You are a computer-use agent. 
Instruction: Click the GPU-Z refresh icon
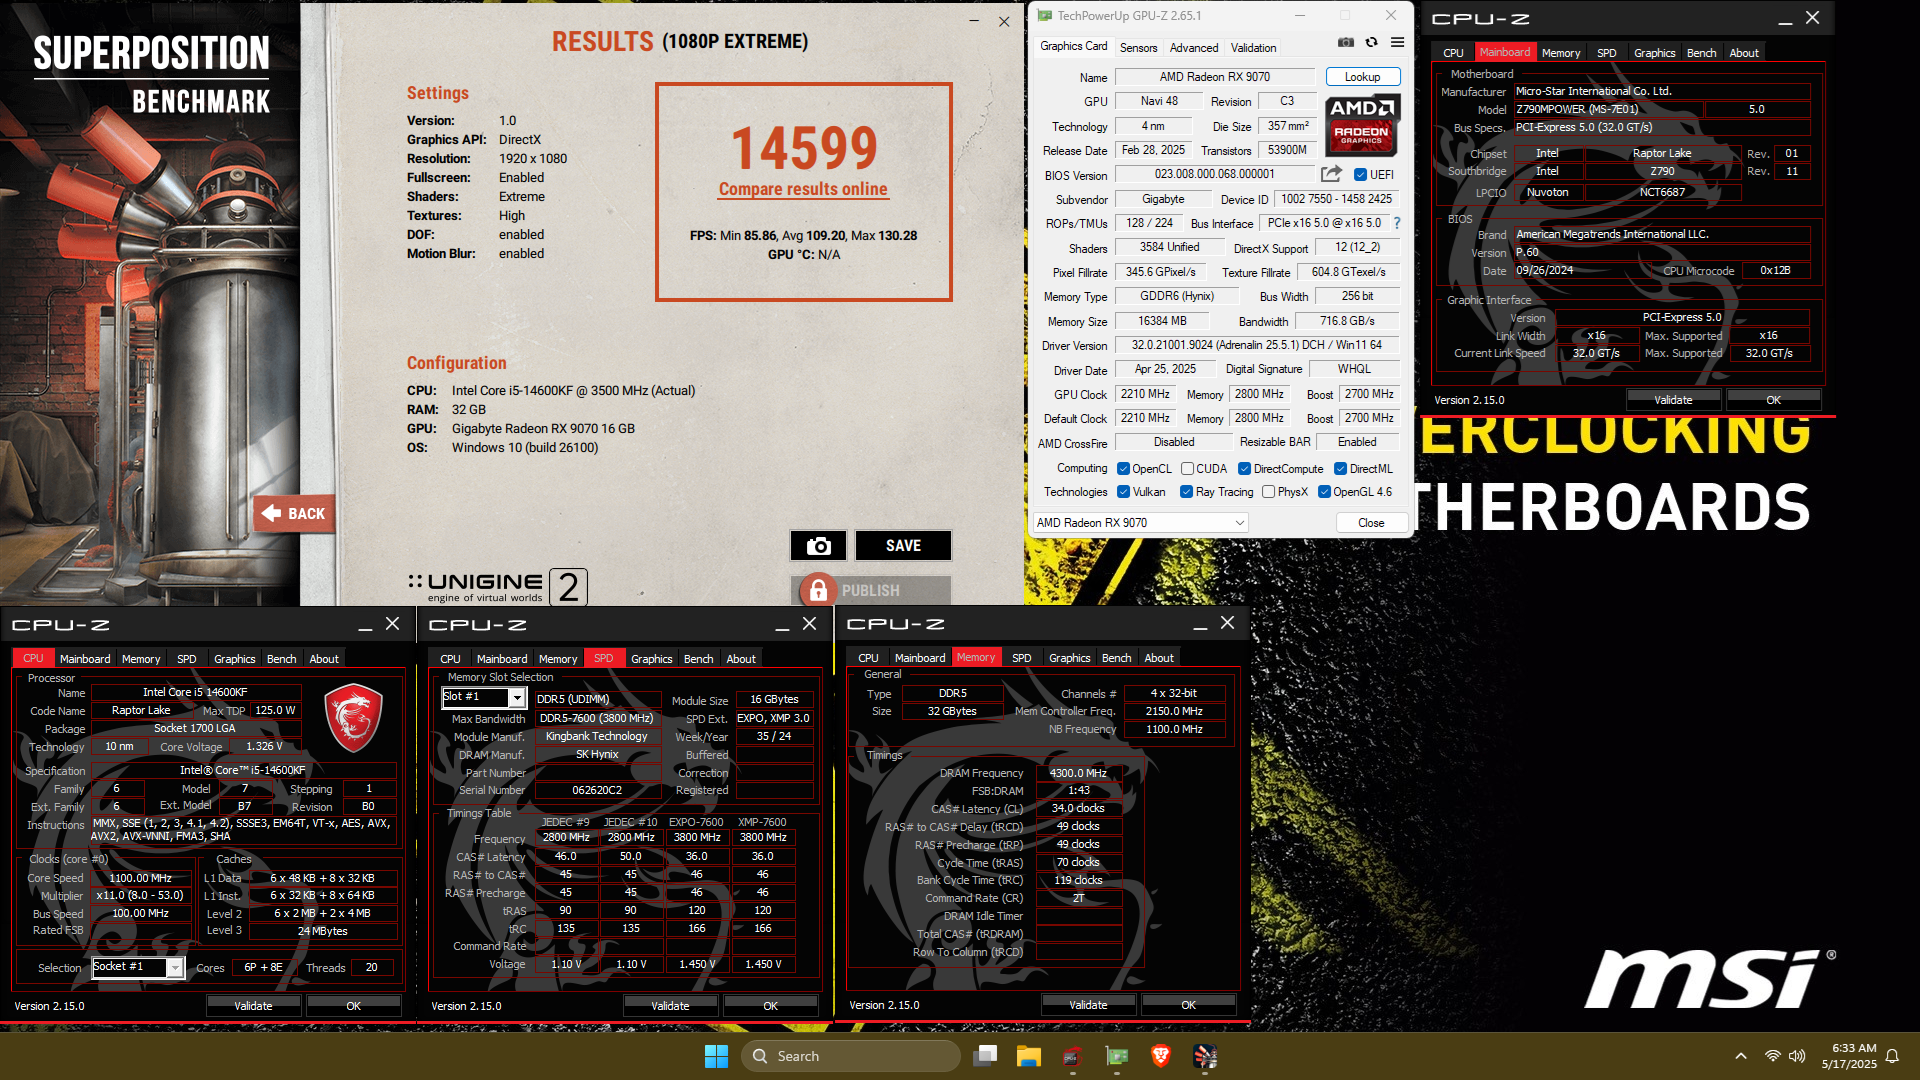point(1372,43)
